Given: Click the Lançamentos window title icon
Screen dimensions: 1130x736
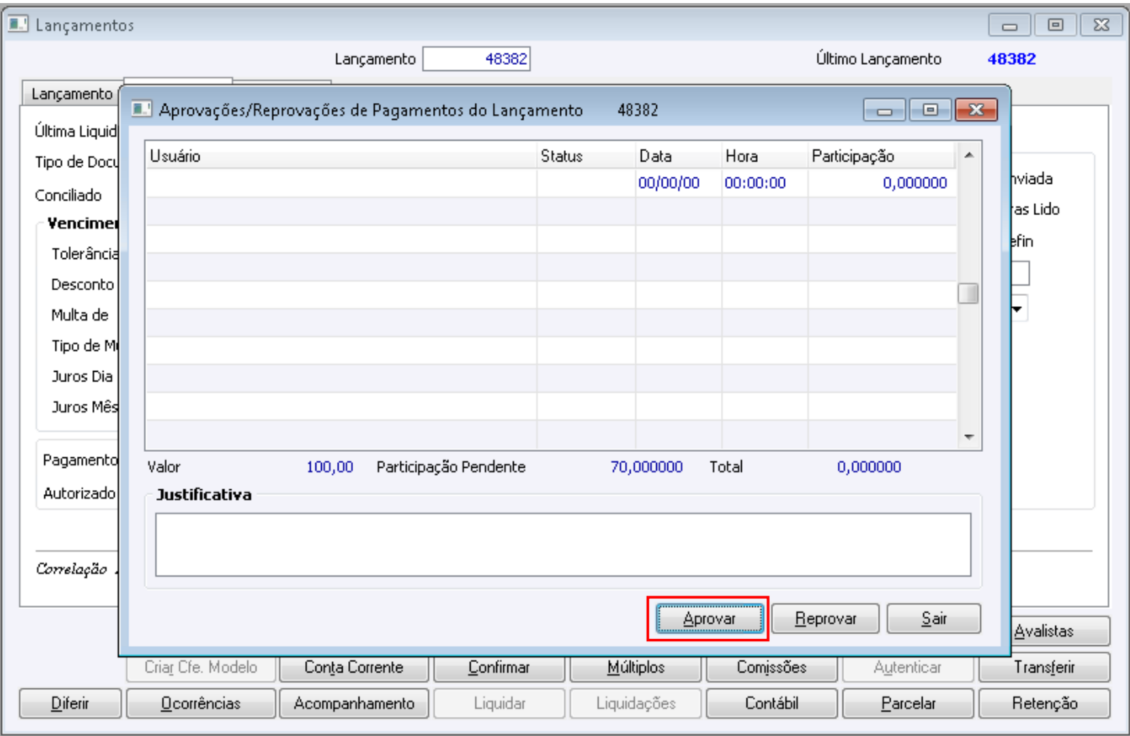Looking at the screenshot, I should (18, 25).
